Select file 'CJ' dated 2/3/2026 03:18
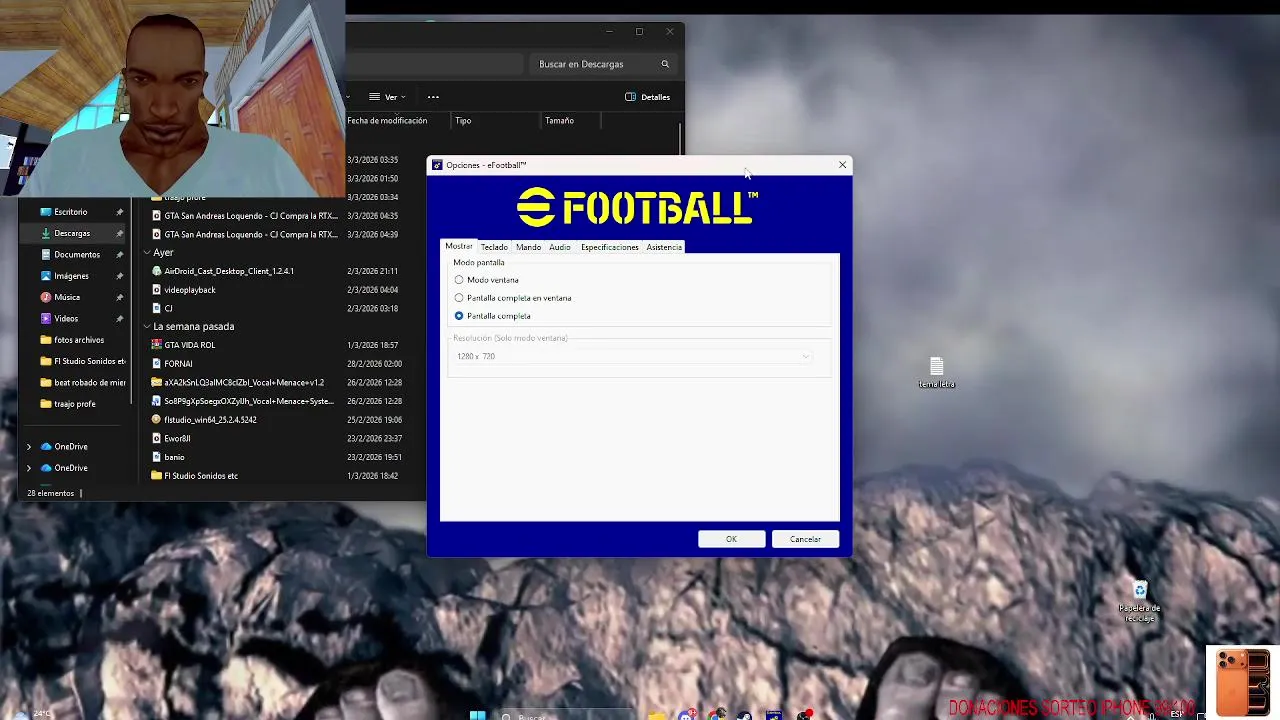The height and width of the screenshot is (720, 1280). pos(168,309)
